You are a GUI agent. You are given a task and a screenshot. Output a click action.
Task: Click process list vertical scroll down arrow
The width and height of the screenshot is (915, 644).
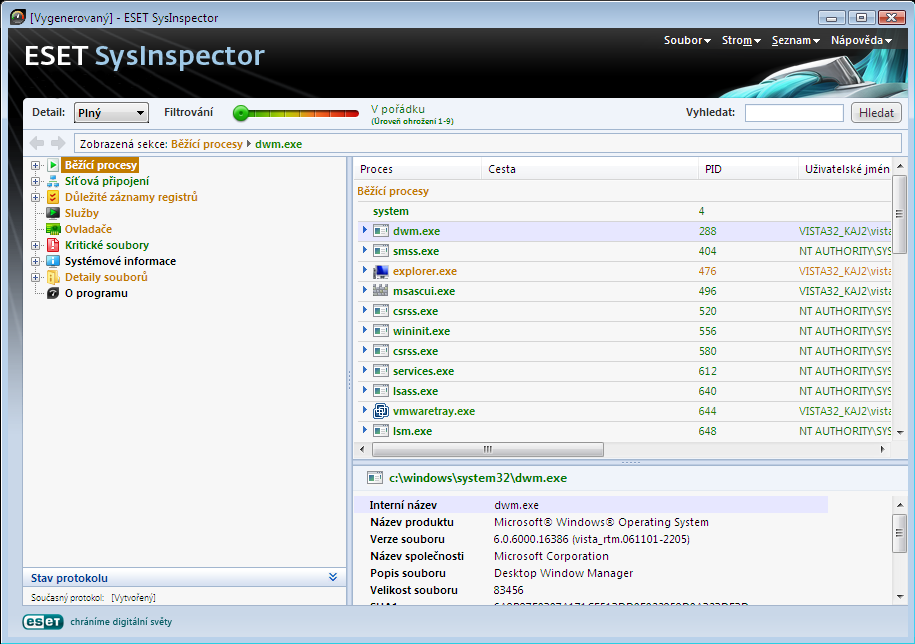click(899, 432)
